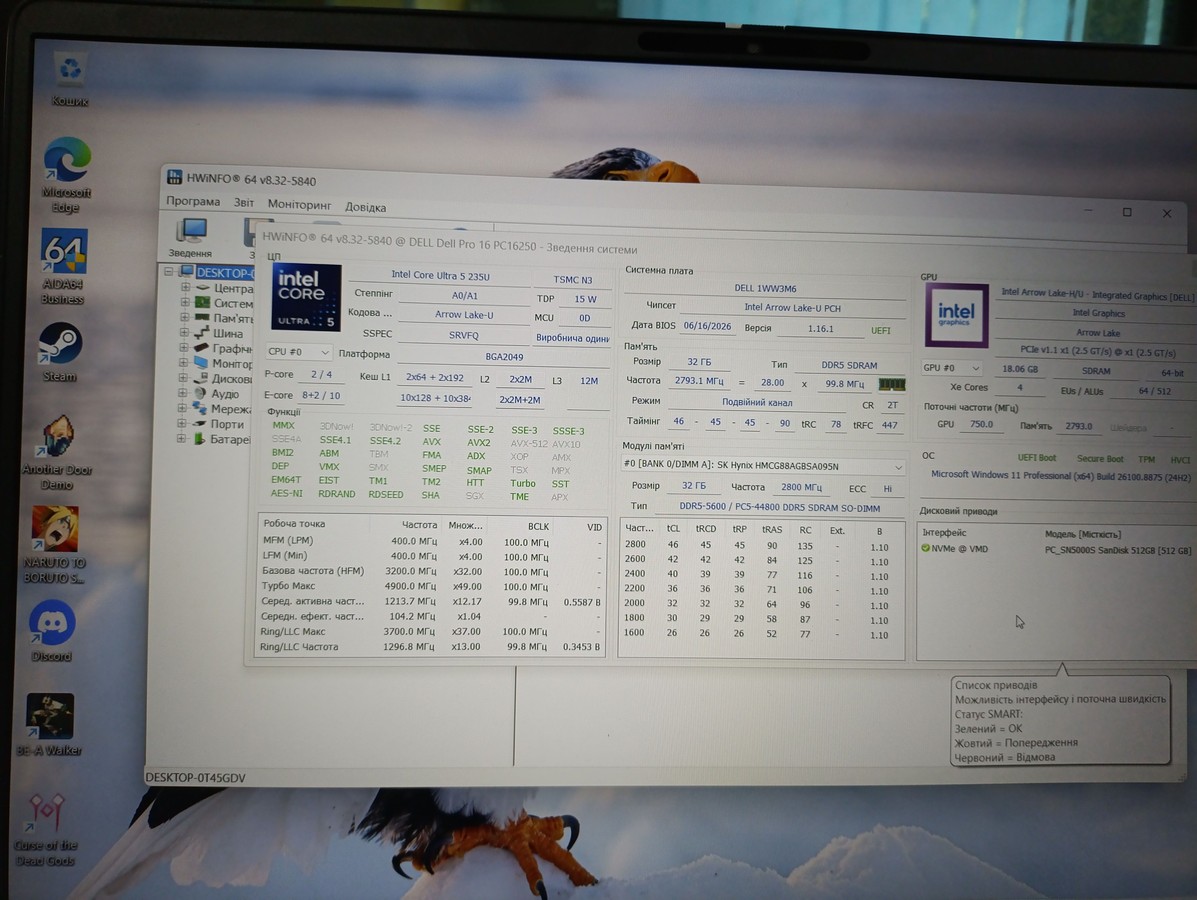Screen dimensions: 1197x900
Task: Click the Microsoft Windows 11 Professional OS text
Action: tap(1060, 475)
